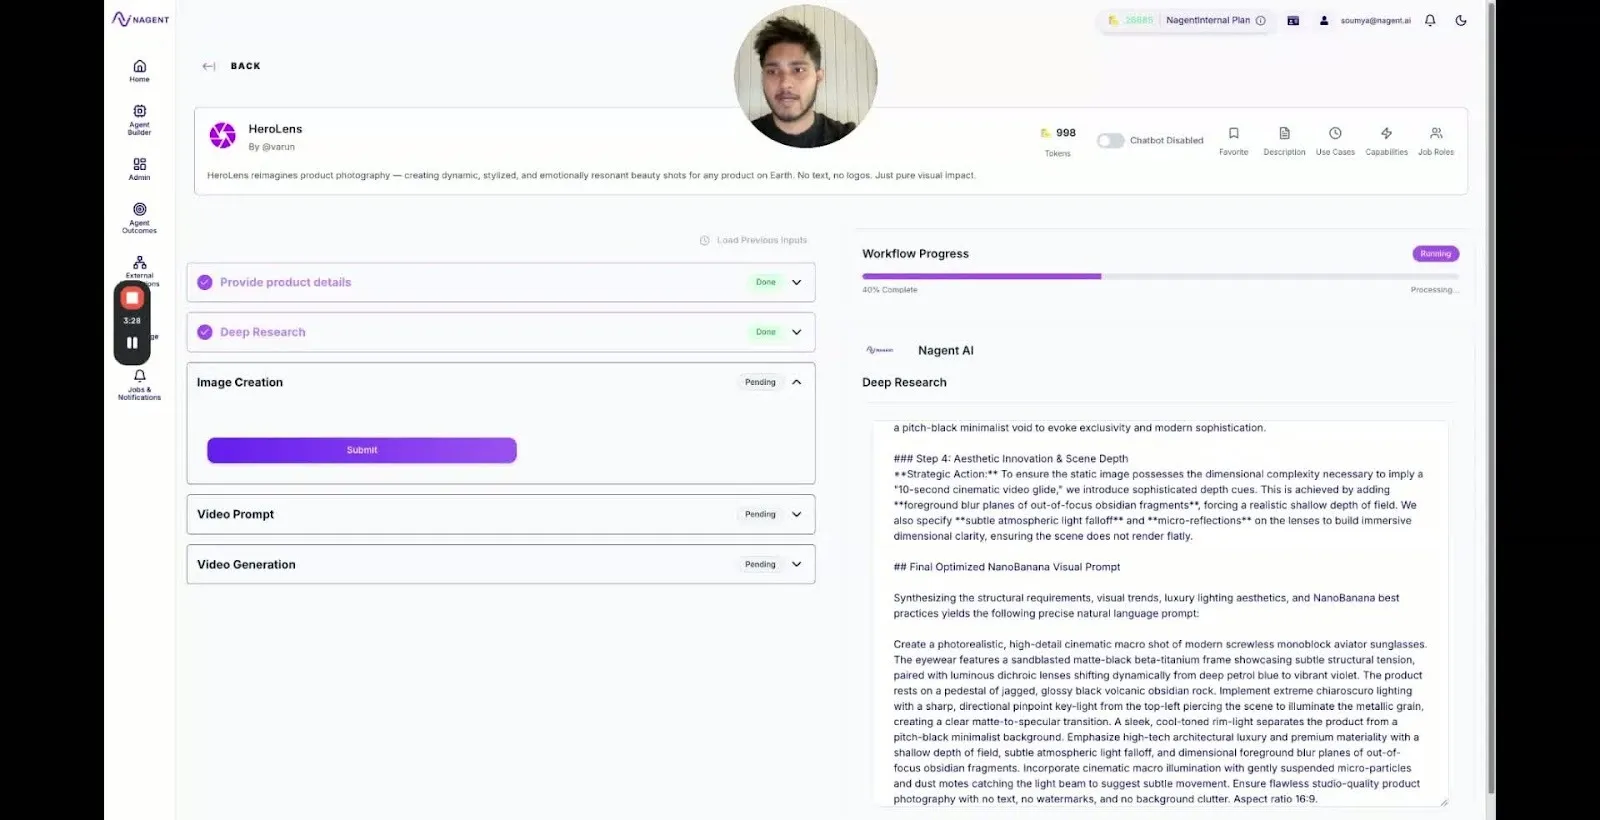Screen dimensions: 1600x820
Task: Open the Job Roles icon
Action: 1436,133
